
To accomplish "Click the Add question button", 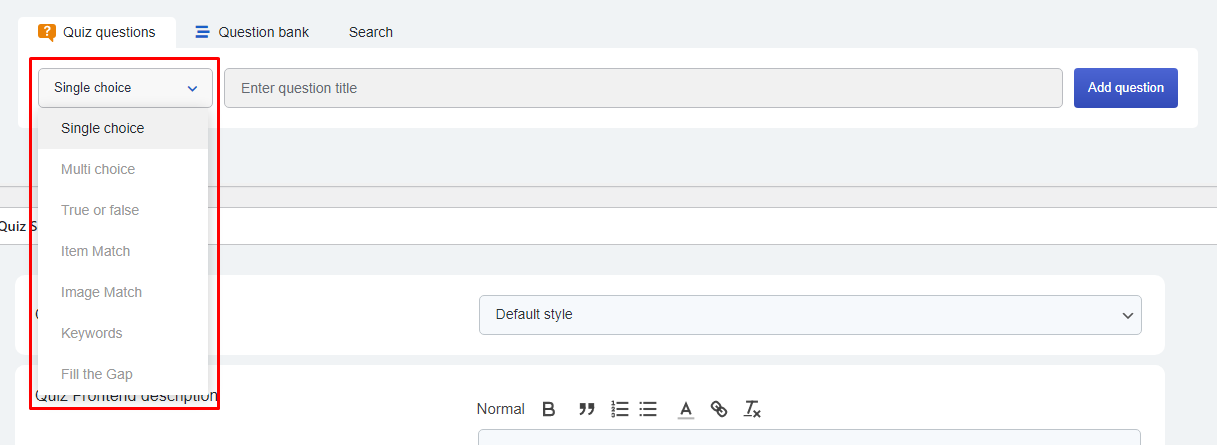I will (1126, 88).
